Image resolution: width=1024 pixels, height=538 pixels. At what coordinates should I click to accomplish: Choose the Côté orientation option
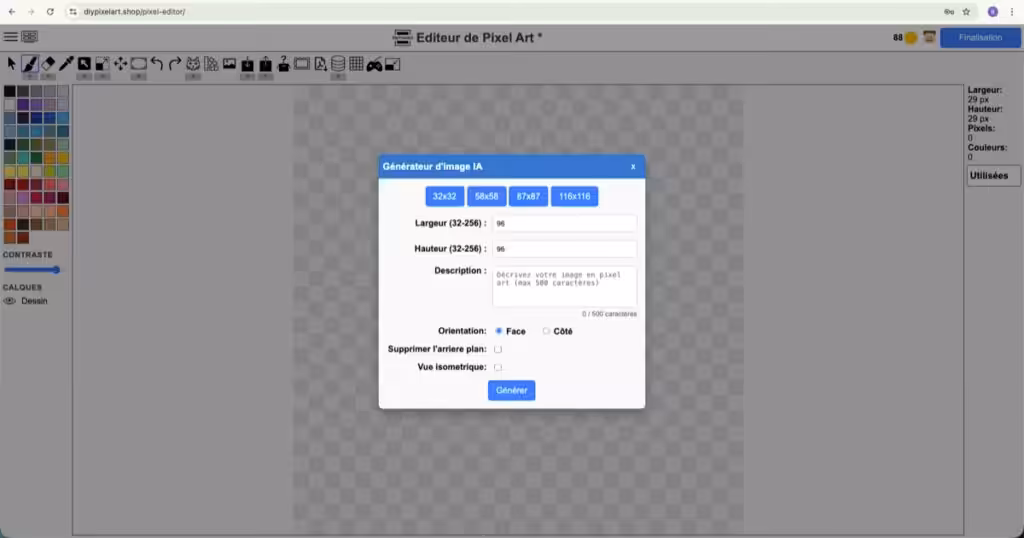(546, 331)
